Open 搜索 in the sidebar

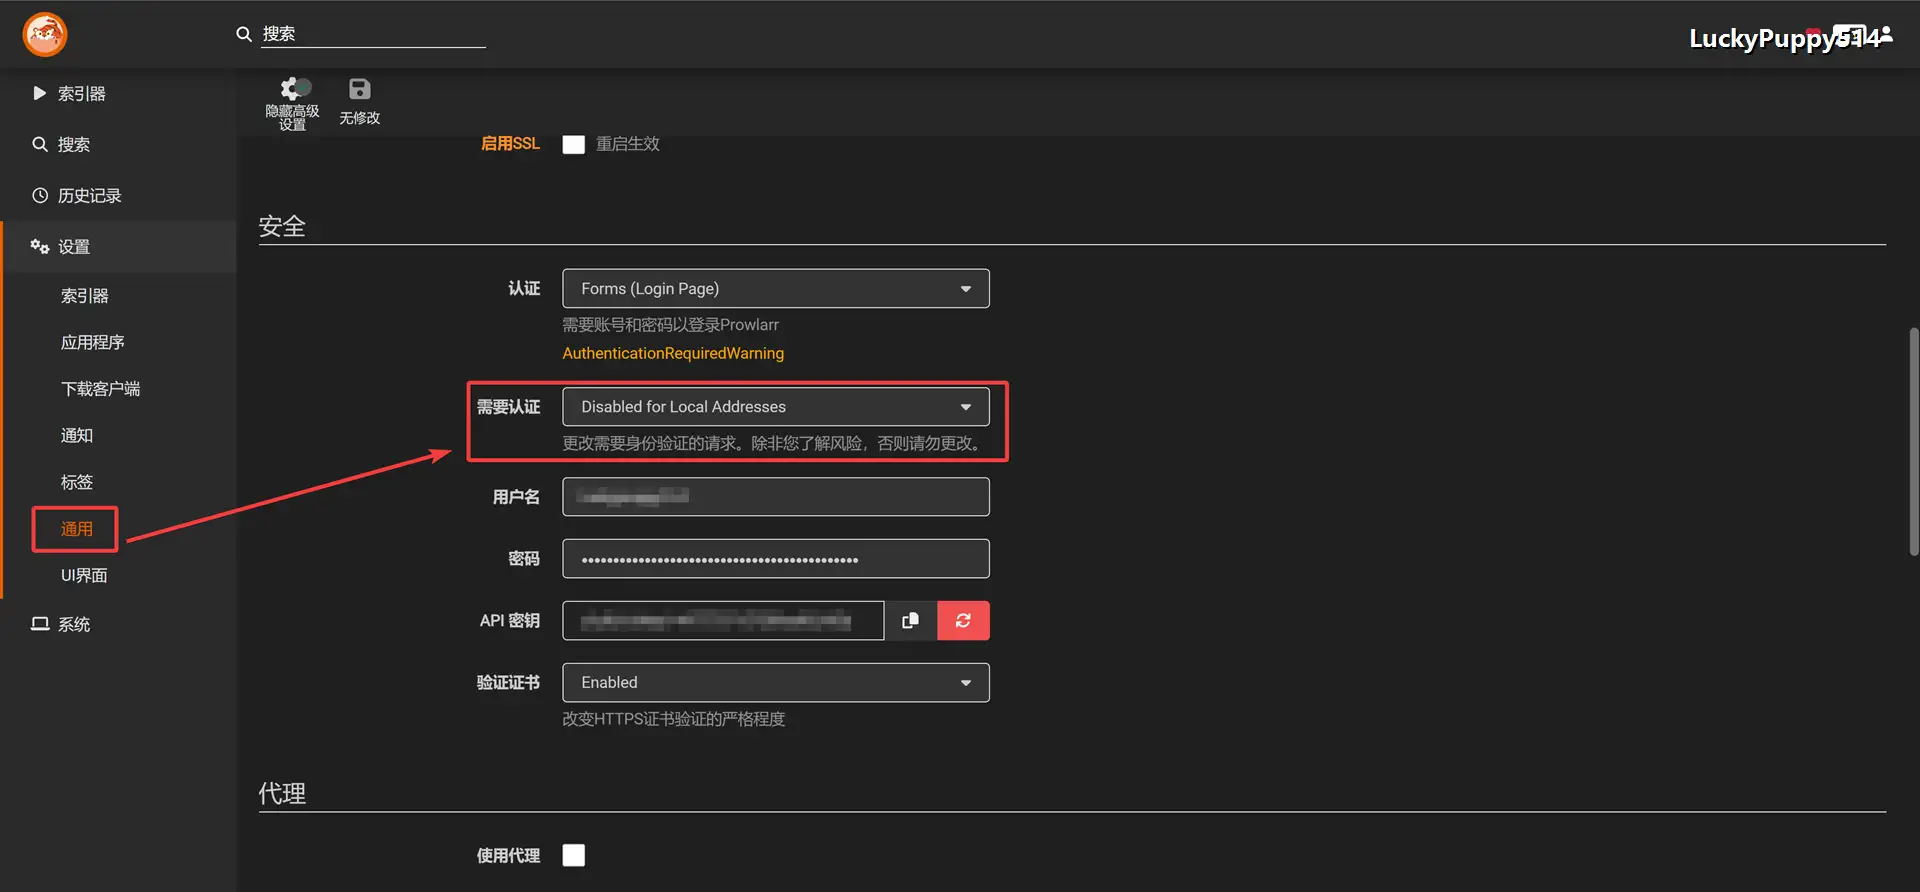(118, 144)
